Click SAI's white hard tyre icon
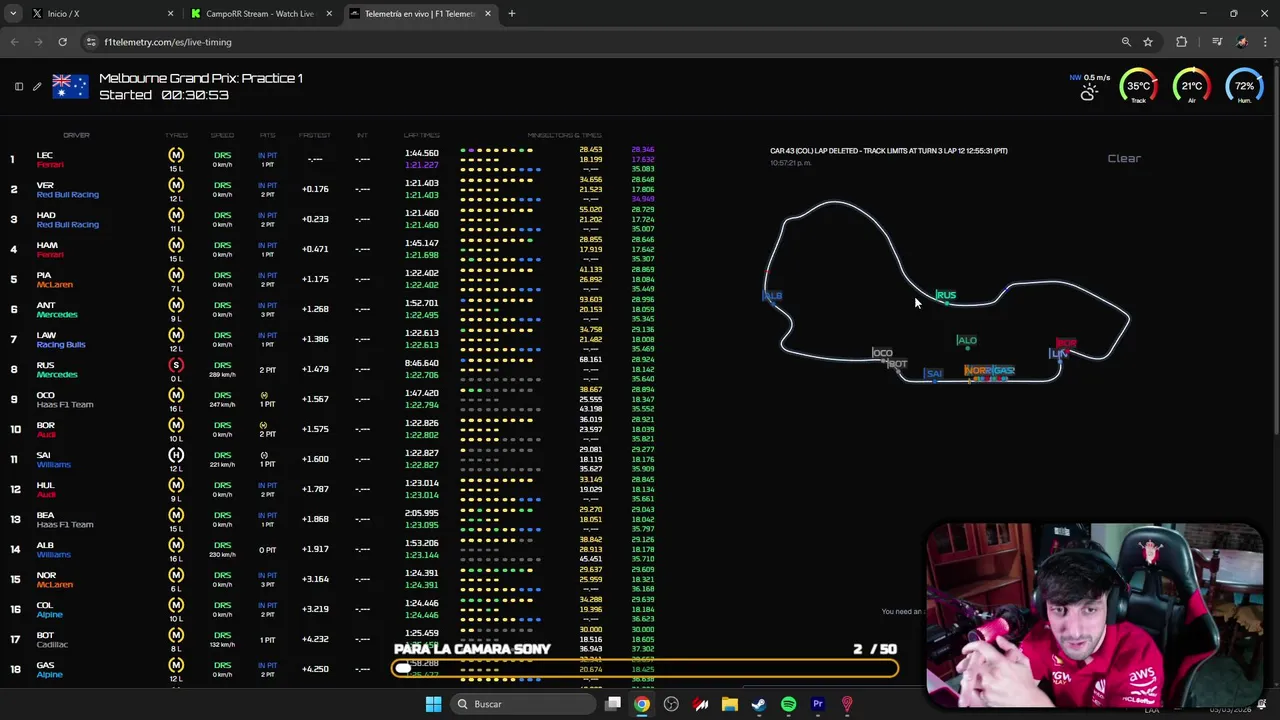The image size is (1280, 720). [176, 455]
